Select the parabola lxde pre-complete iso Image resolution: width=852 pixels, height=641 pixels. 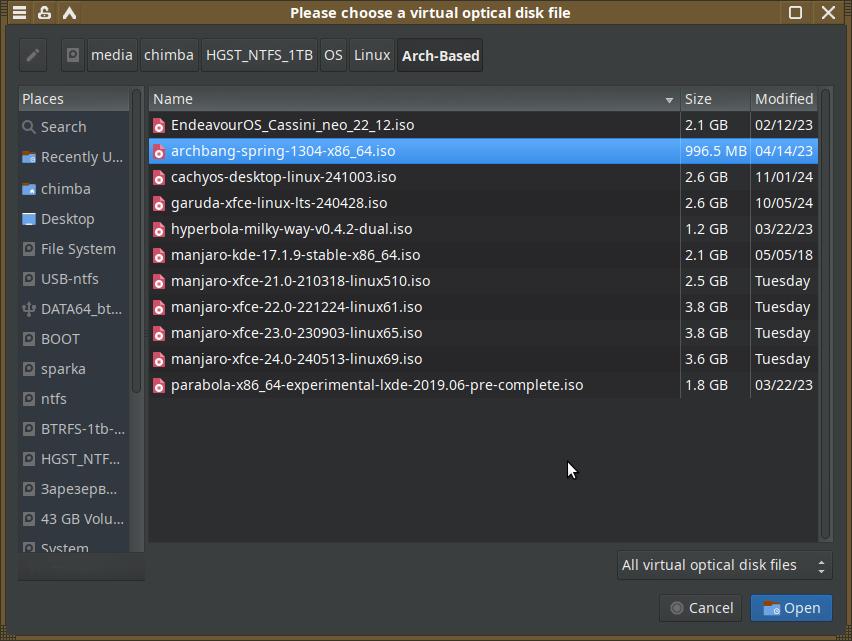(x=483, y=386)
